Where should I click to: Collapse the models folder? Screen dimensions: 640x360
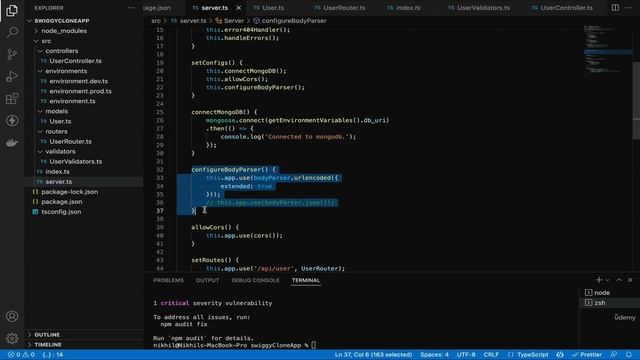[x=57, y=111]
